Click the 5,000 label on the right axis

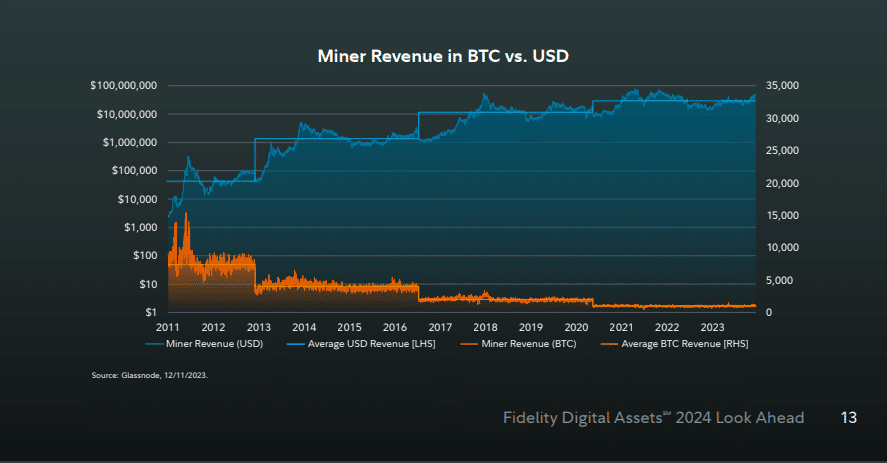(x=785, y=280)
